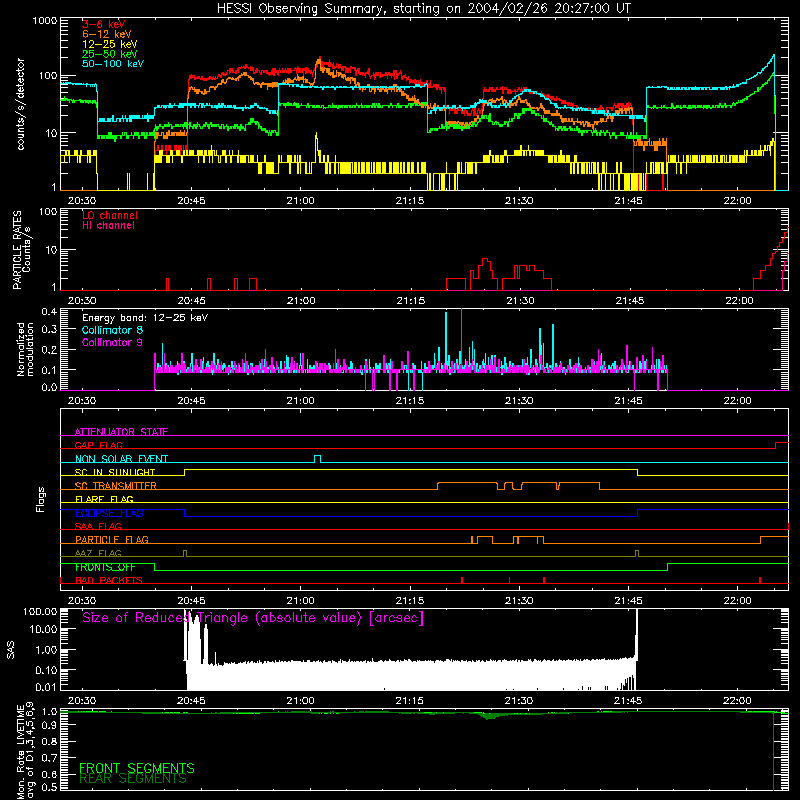800x800 pixels.
Task: Select the 25-50 keV legend label
Action: point(110,54)
